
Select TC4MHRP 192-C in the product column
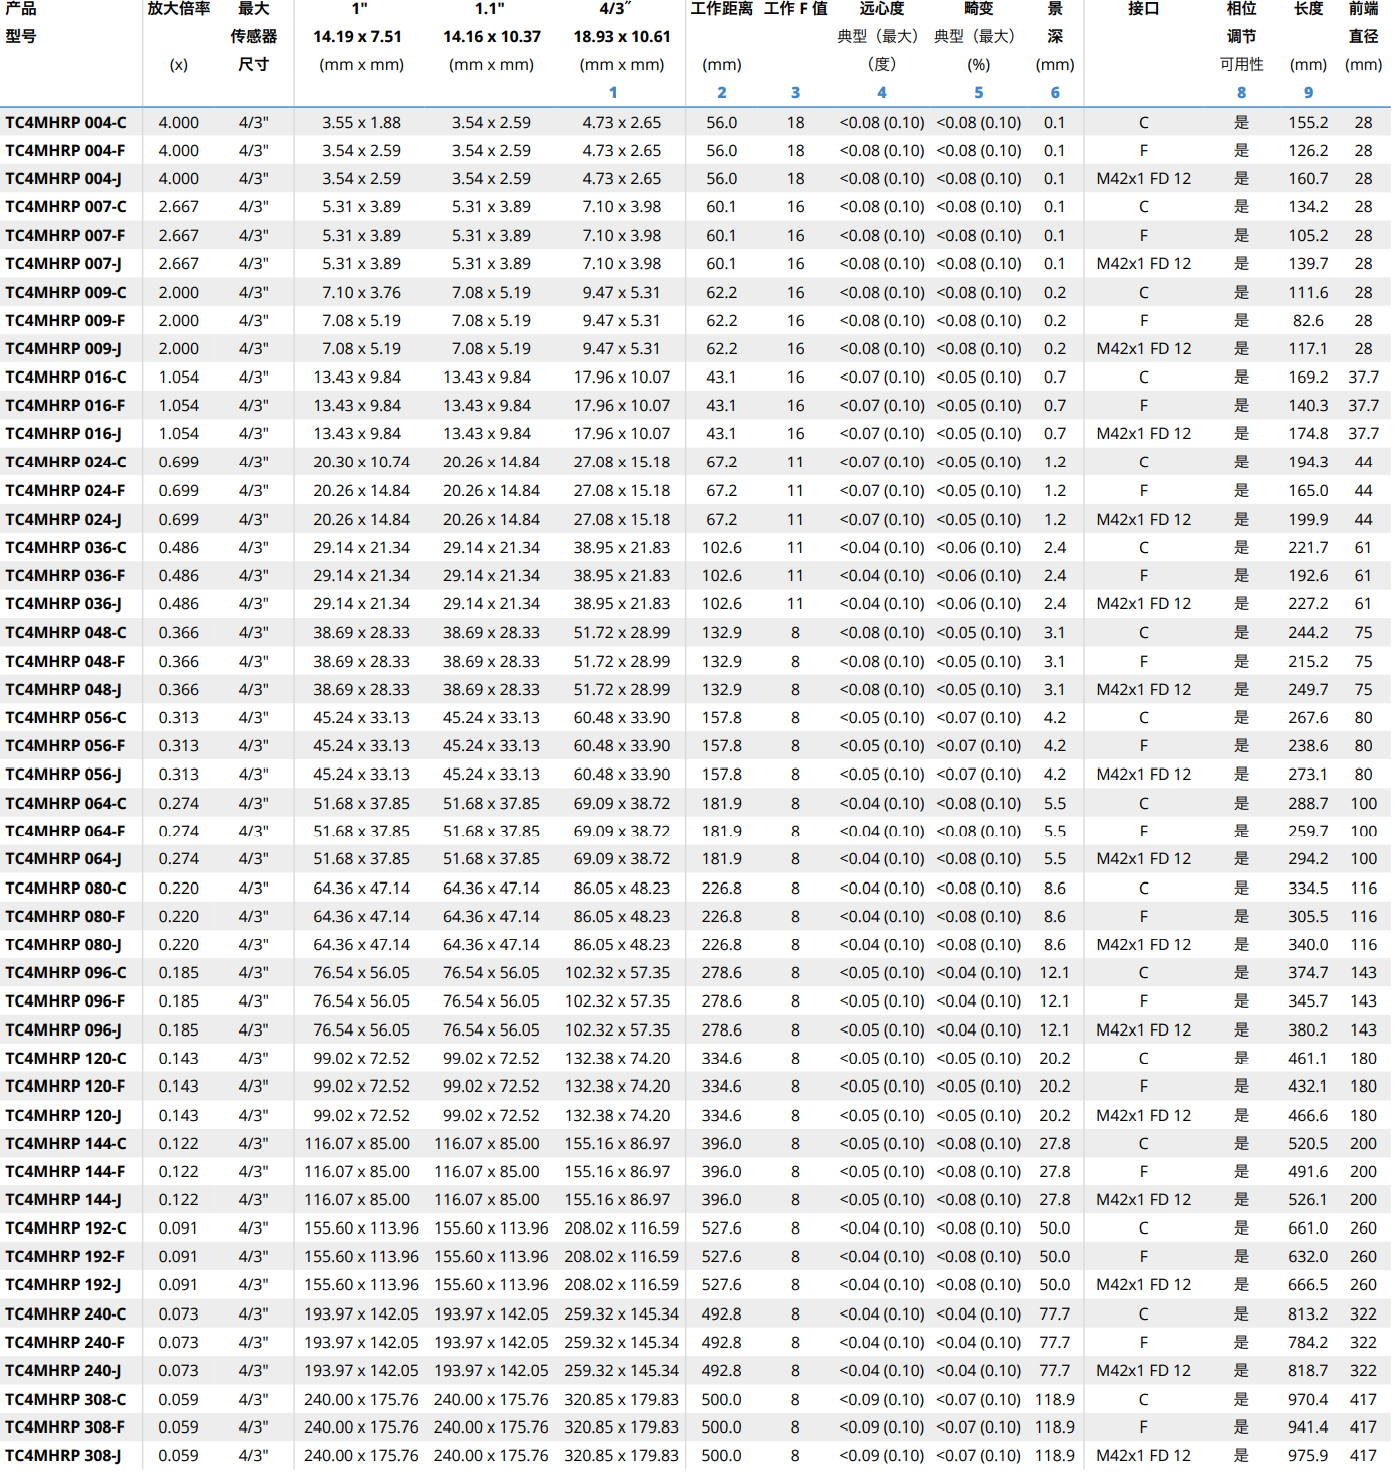tap(66, 1229)
